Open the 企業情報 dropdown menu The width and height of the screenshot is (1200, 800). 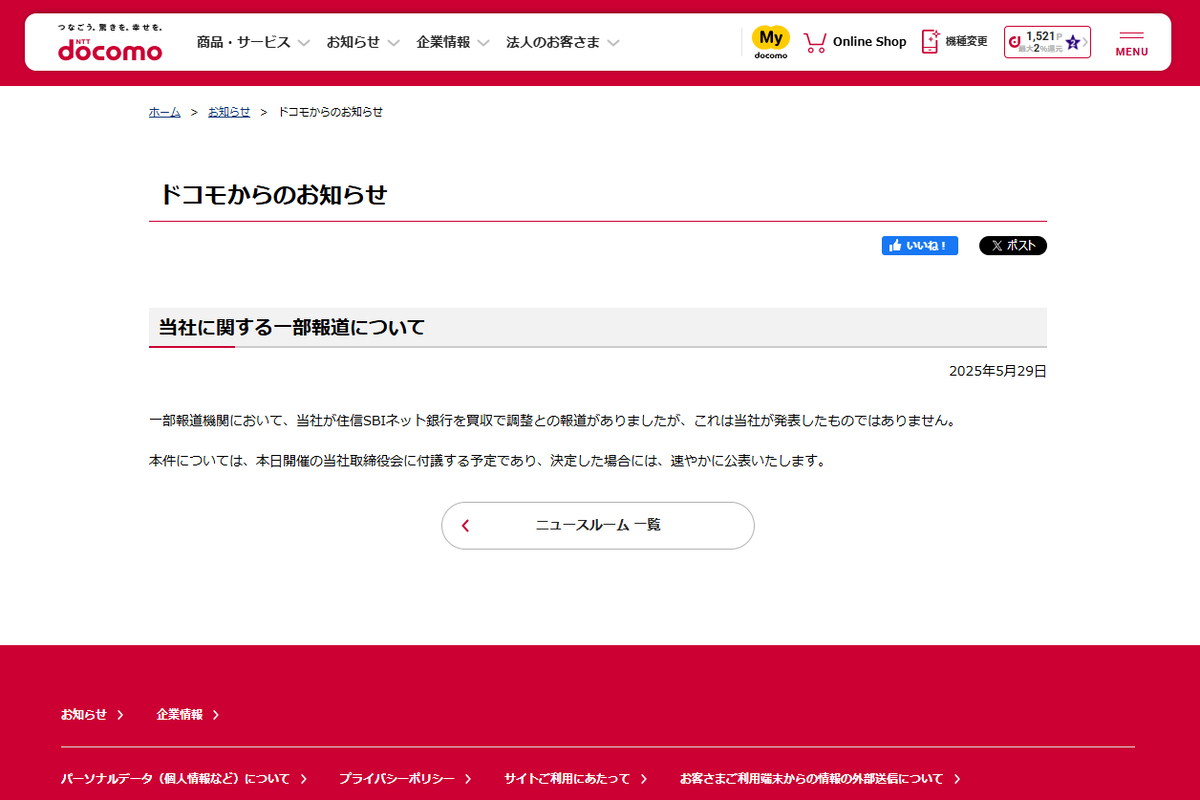click(x=444, y=42)
